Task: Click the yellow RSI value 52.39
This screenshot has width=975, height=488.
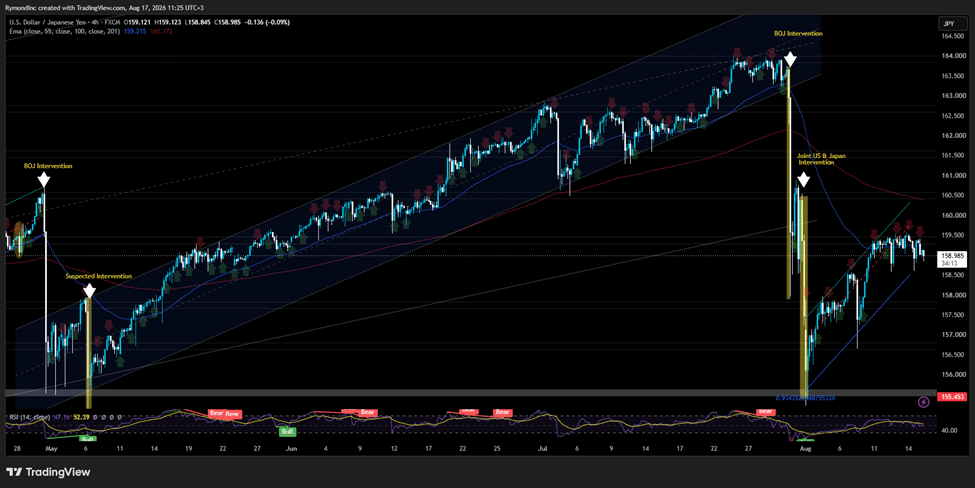Action: (81, 417)
